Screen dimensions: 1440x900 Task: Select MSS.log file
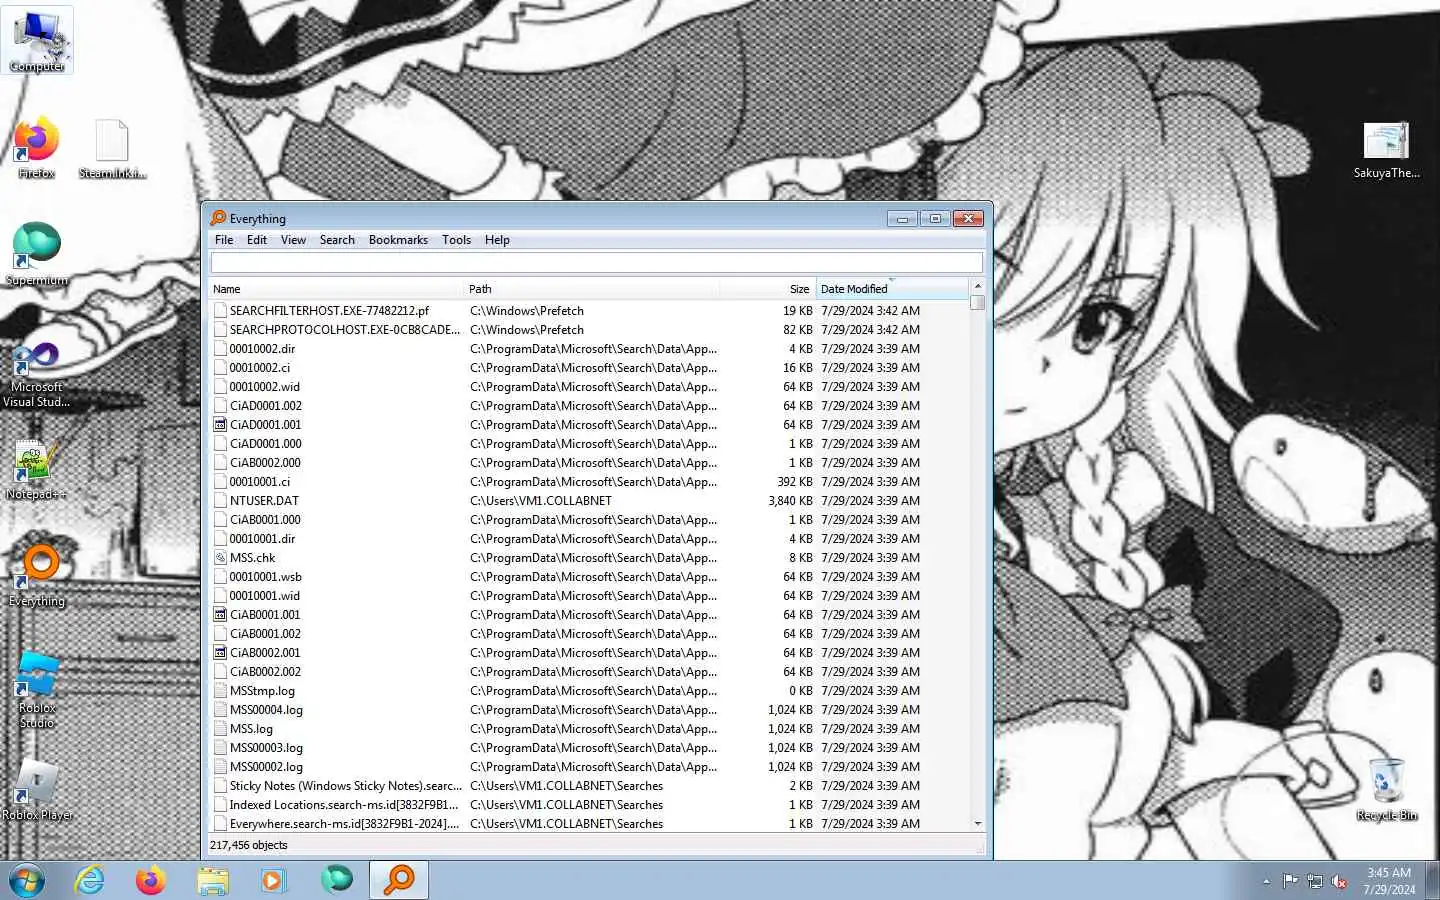(251, 729)
